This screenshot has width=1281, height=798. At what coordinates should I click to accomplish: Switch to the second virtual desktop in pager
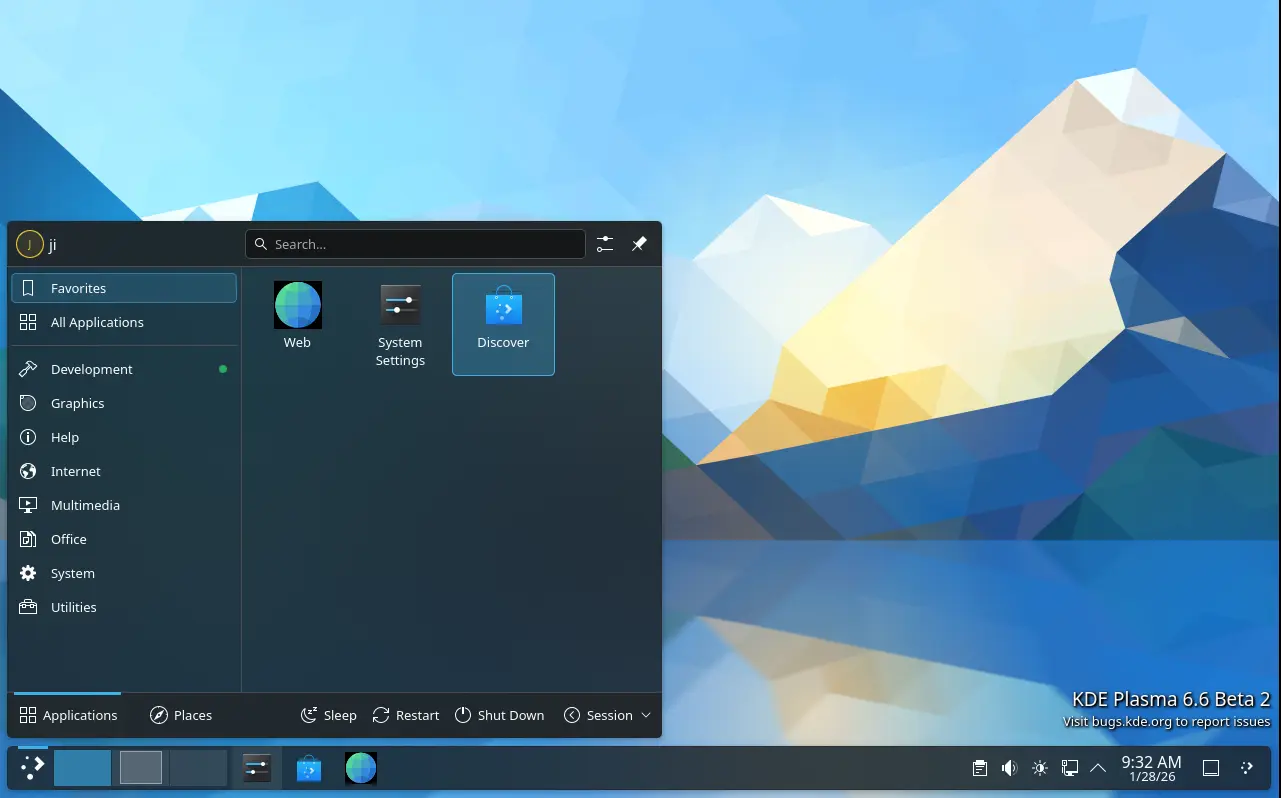pos(141,768)
